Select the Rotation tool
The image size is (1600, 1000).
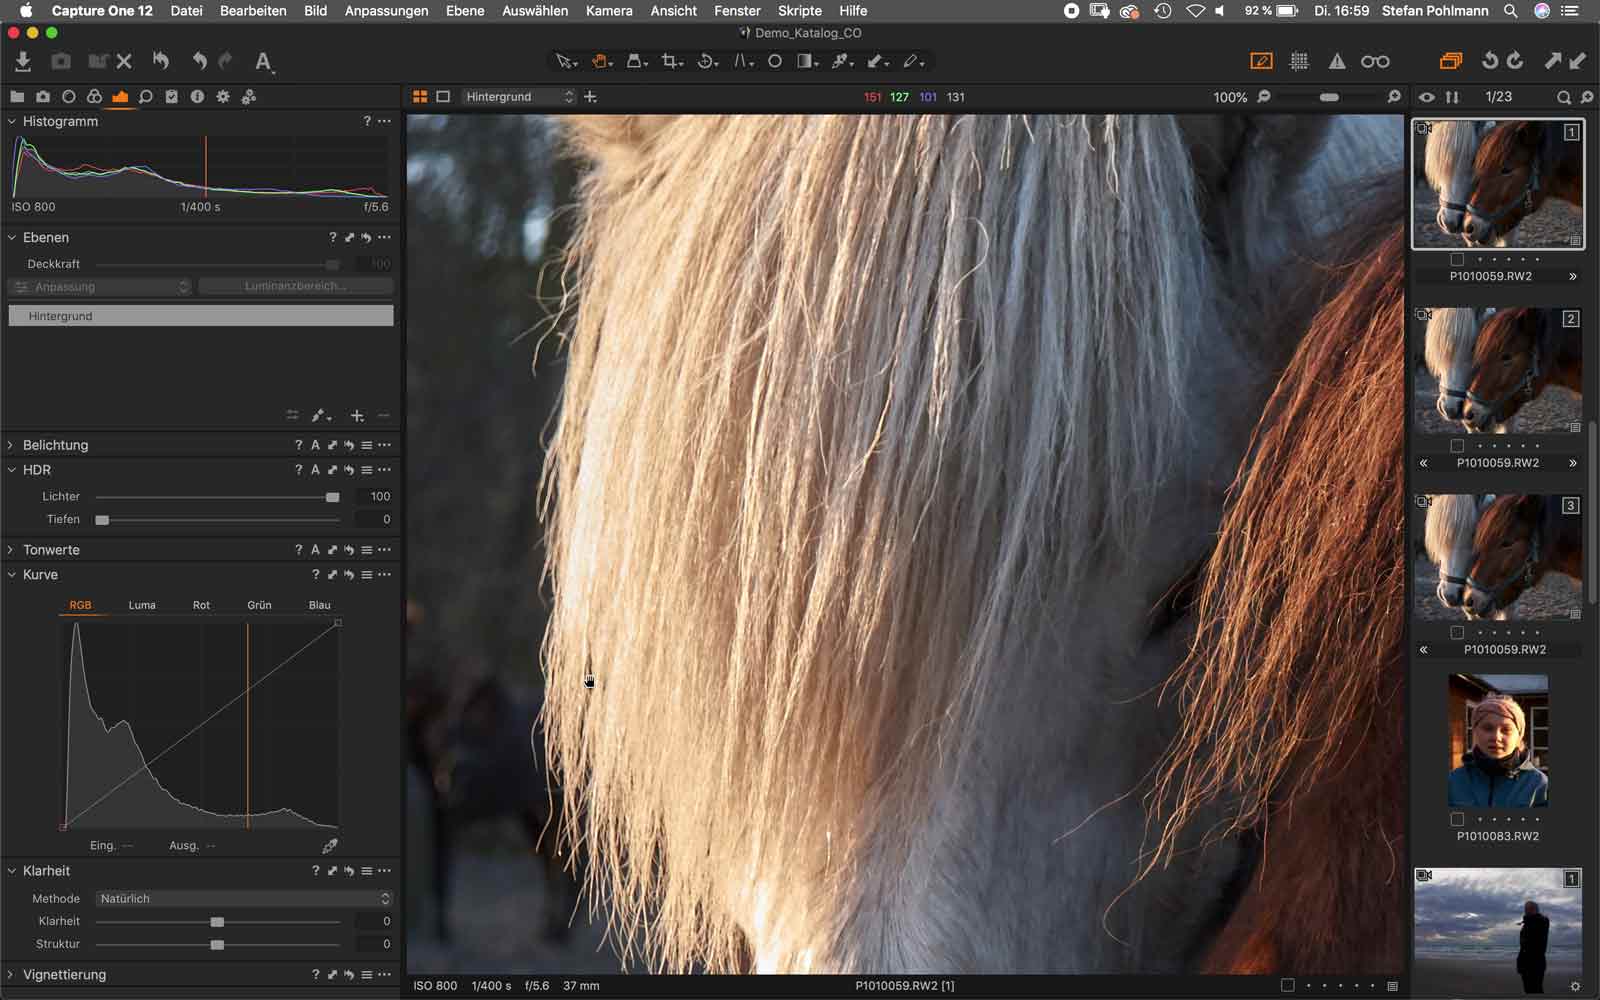(707, 61)
